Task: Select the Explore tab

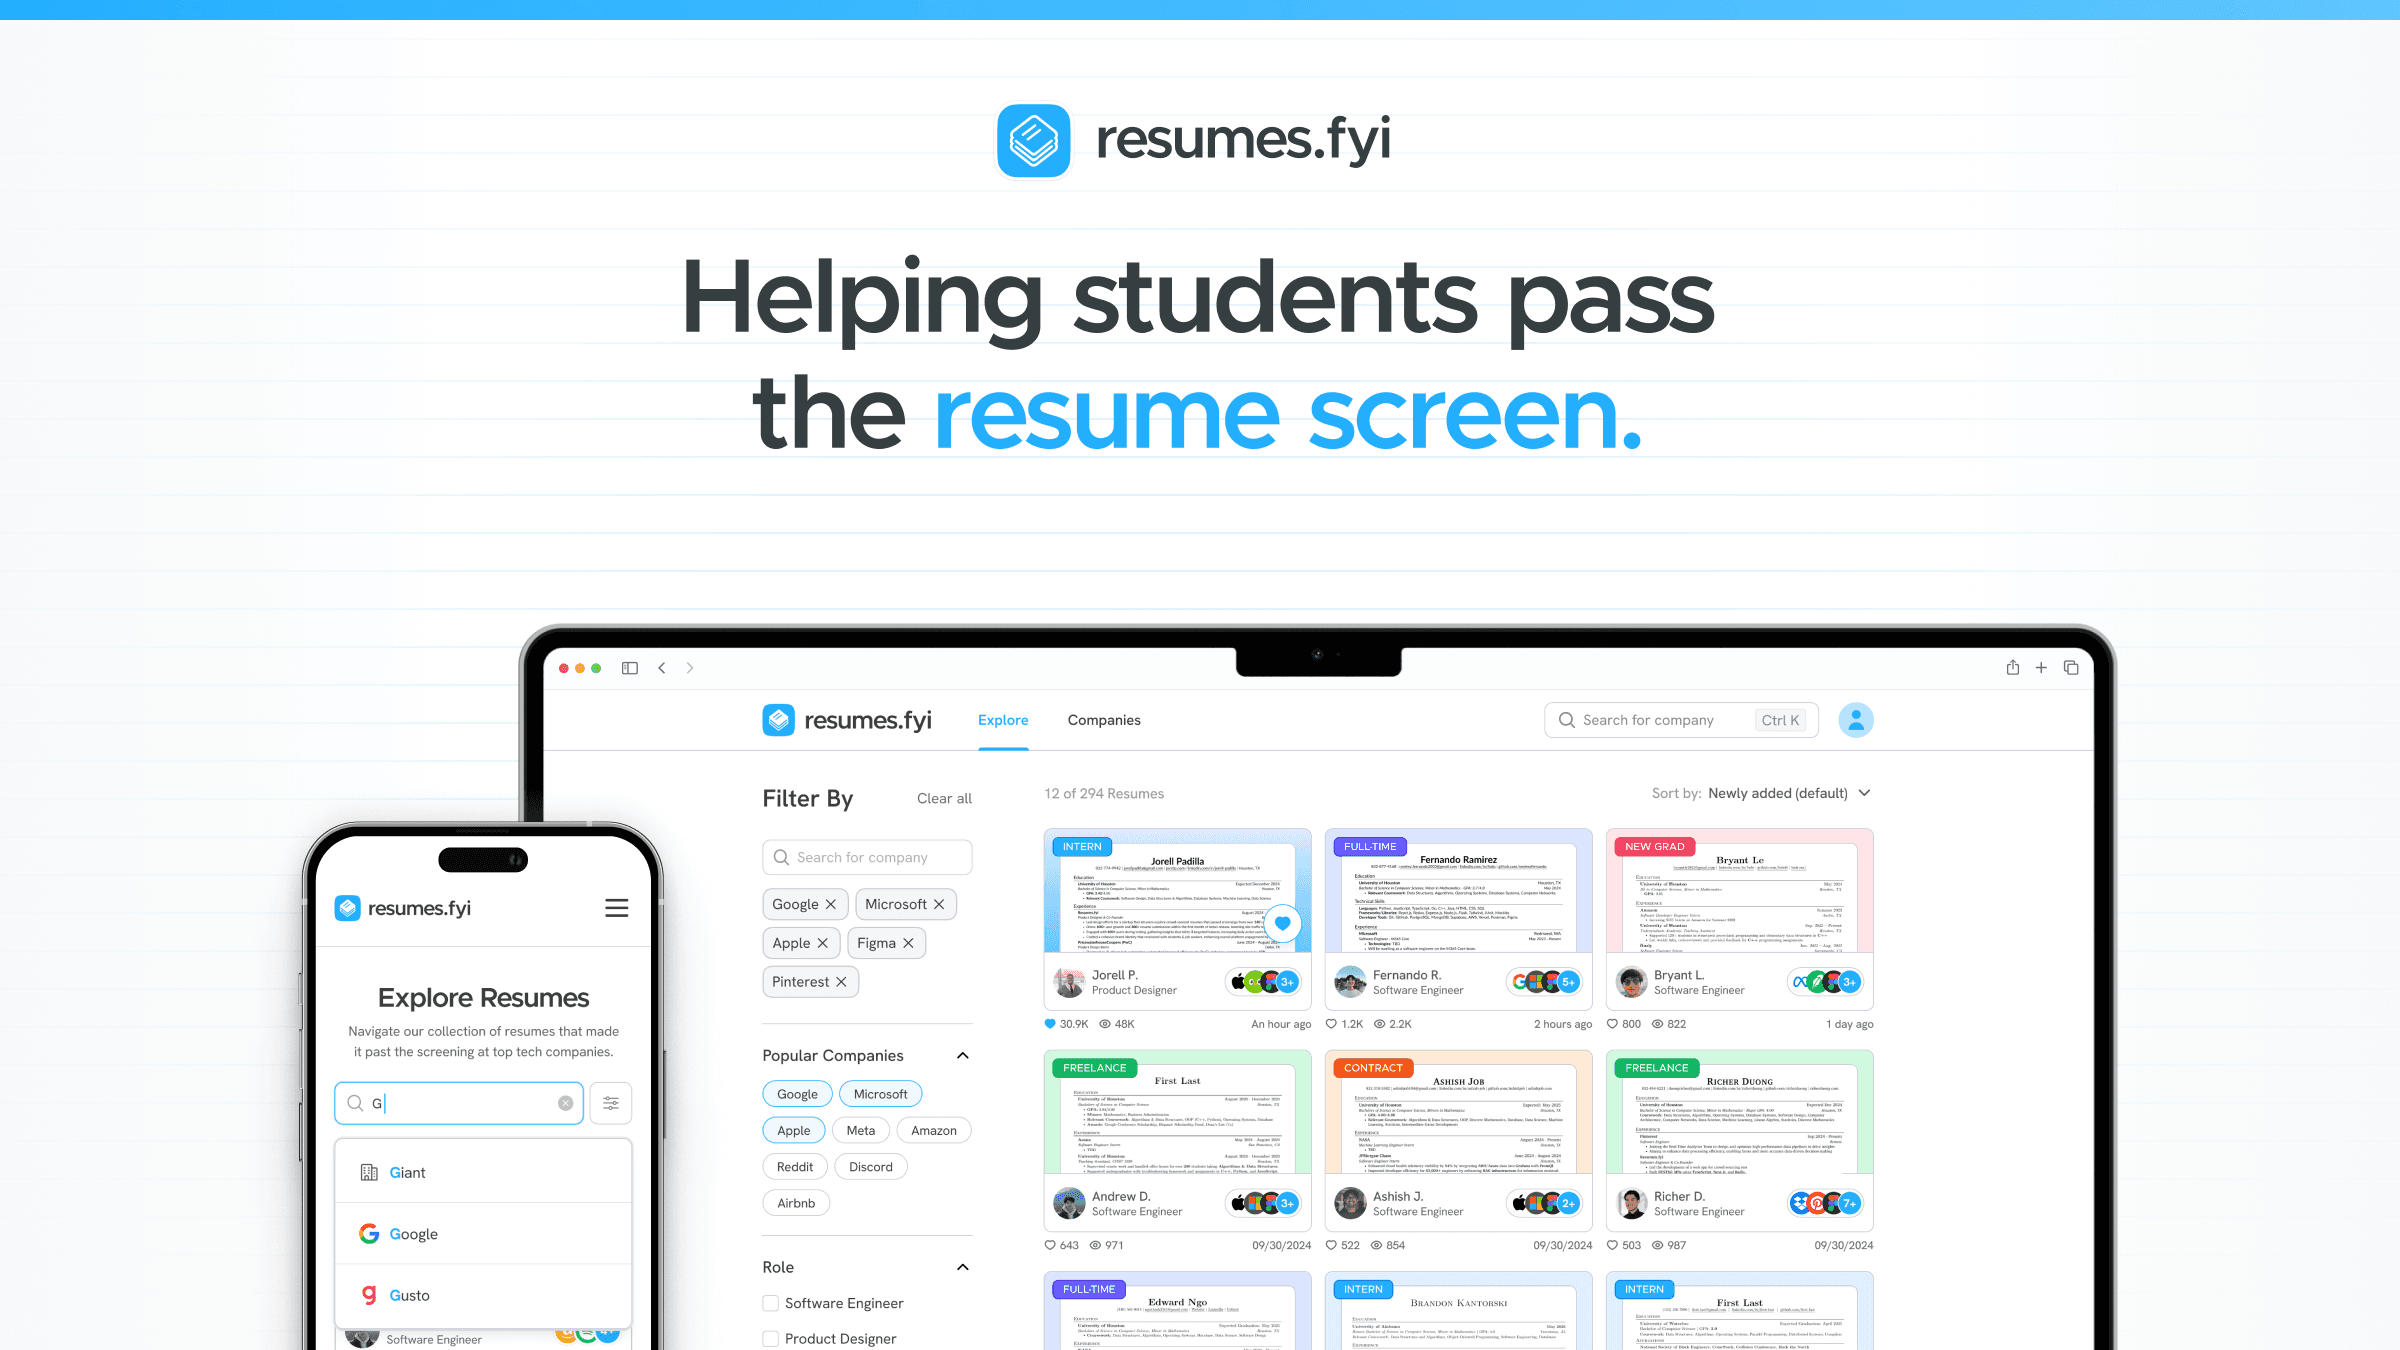Action: 1004,720
